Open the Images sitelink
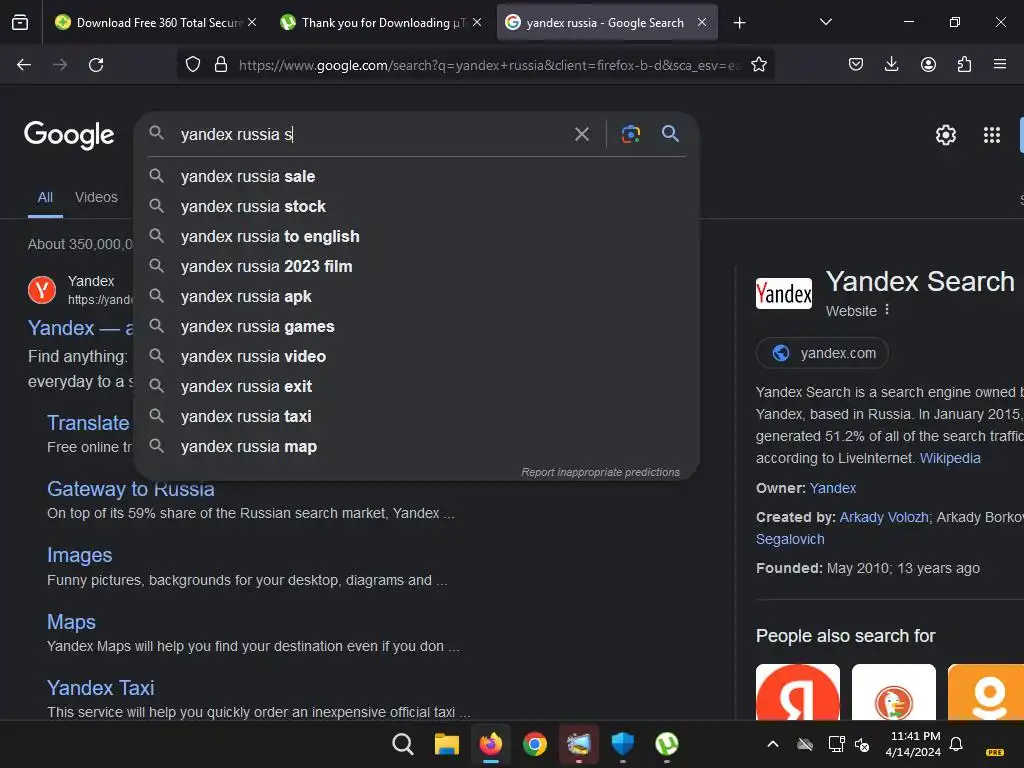 click(x=80, y=555)
